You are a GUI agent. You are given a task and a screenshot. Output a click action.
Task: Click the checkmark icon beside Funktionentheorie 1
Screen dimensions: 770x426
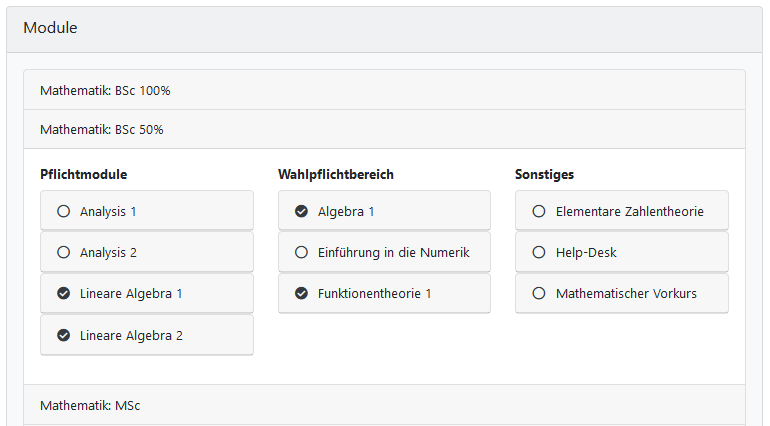click(302, 294)
